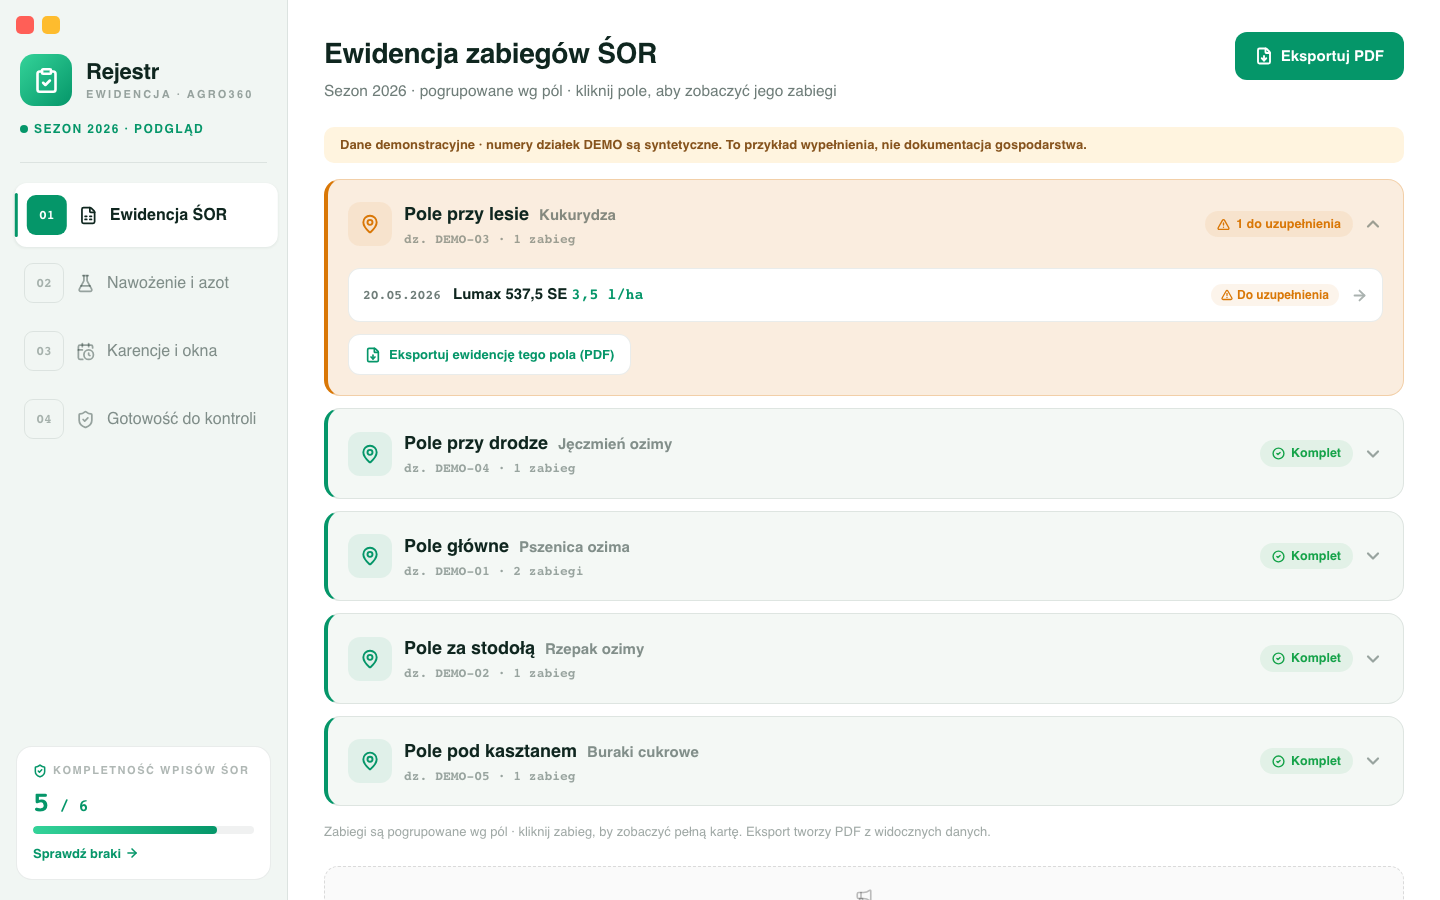Click the shield icon in Kompletność wpisów ŚOR card

click(40, 771)
